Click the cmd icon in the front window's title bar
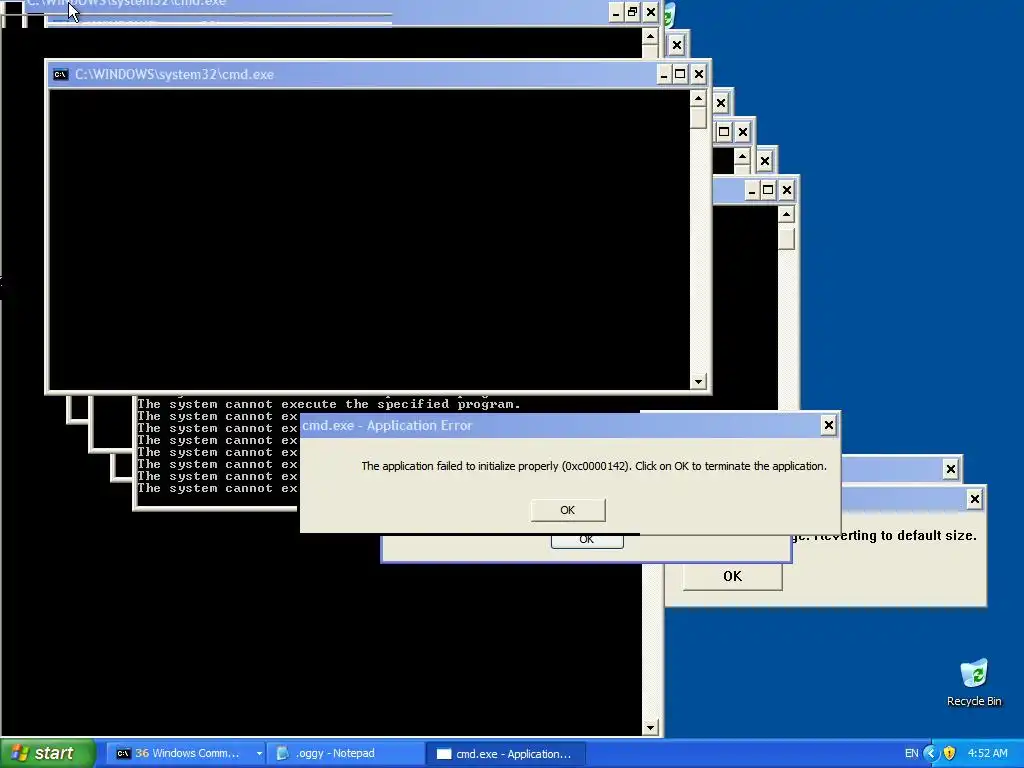 coord(61,74)
